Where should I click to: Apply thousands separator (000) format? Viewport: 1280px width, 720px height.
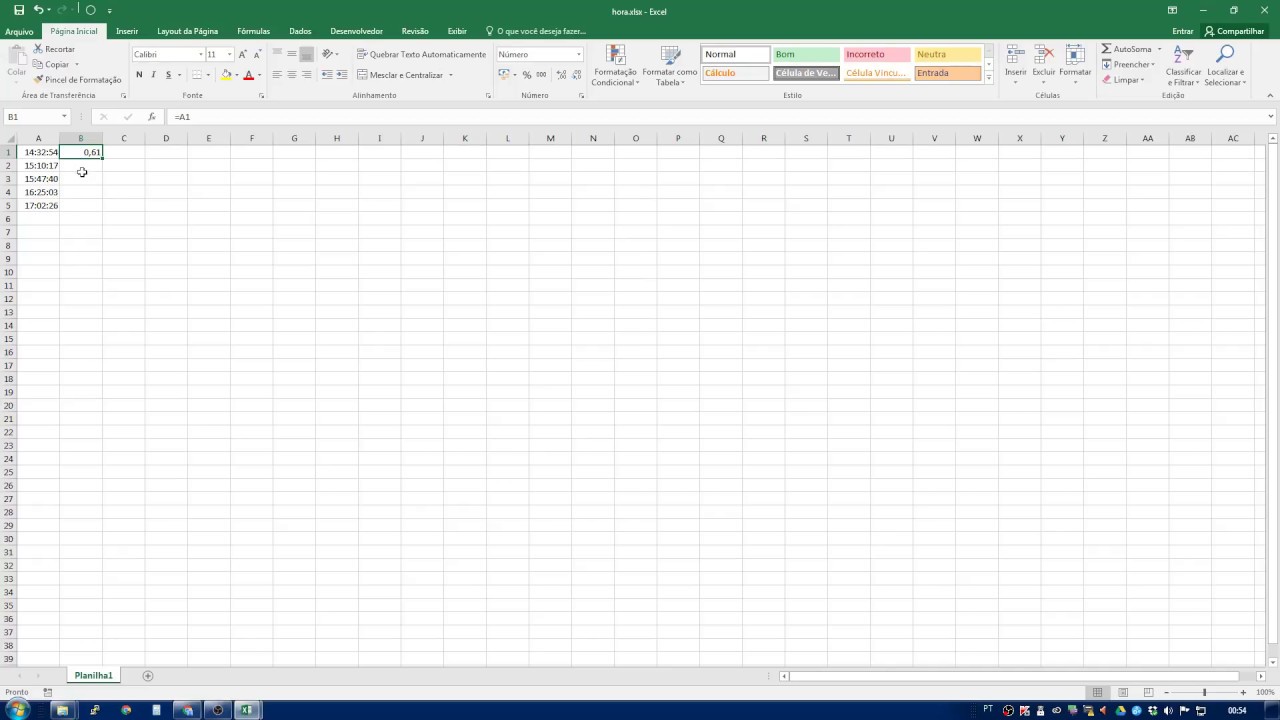point(541,75)
